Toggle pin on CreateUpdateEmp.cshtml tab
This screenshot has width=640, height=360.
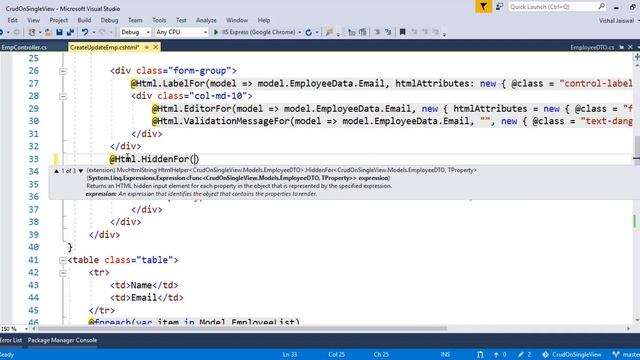(x=147, y=47)
